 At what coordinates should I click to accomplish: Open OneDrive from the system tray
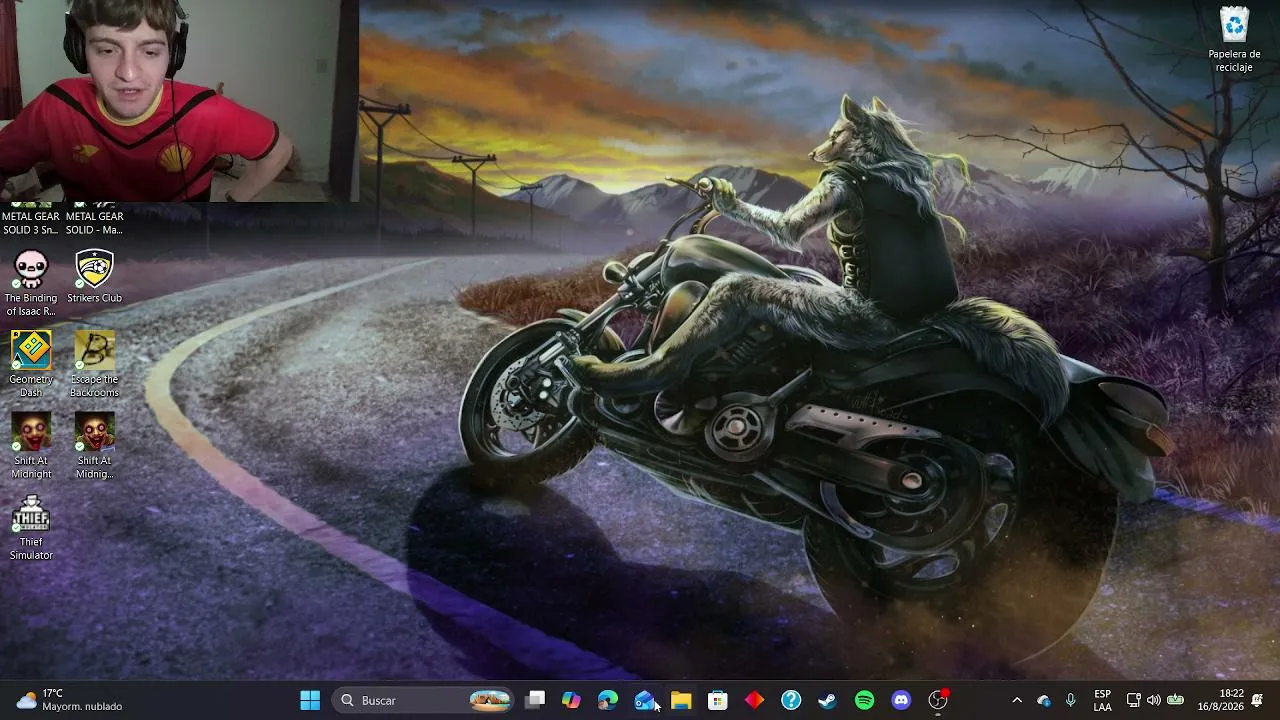(1044, 700)
